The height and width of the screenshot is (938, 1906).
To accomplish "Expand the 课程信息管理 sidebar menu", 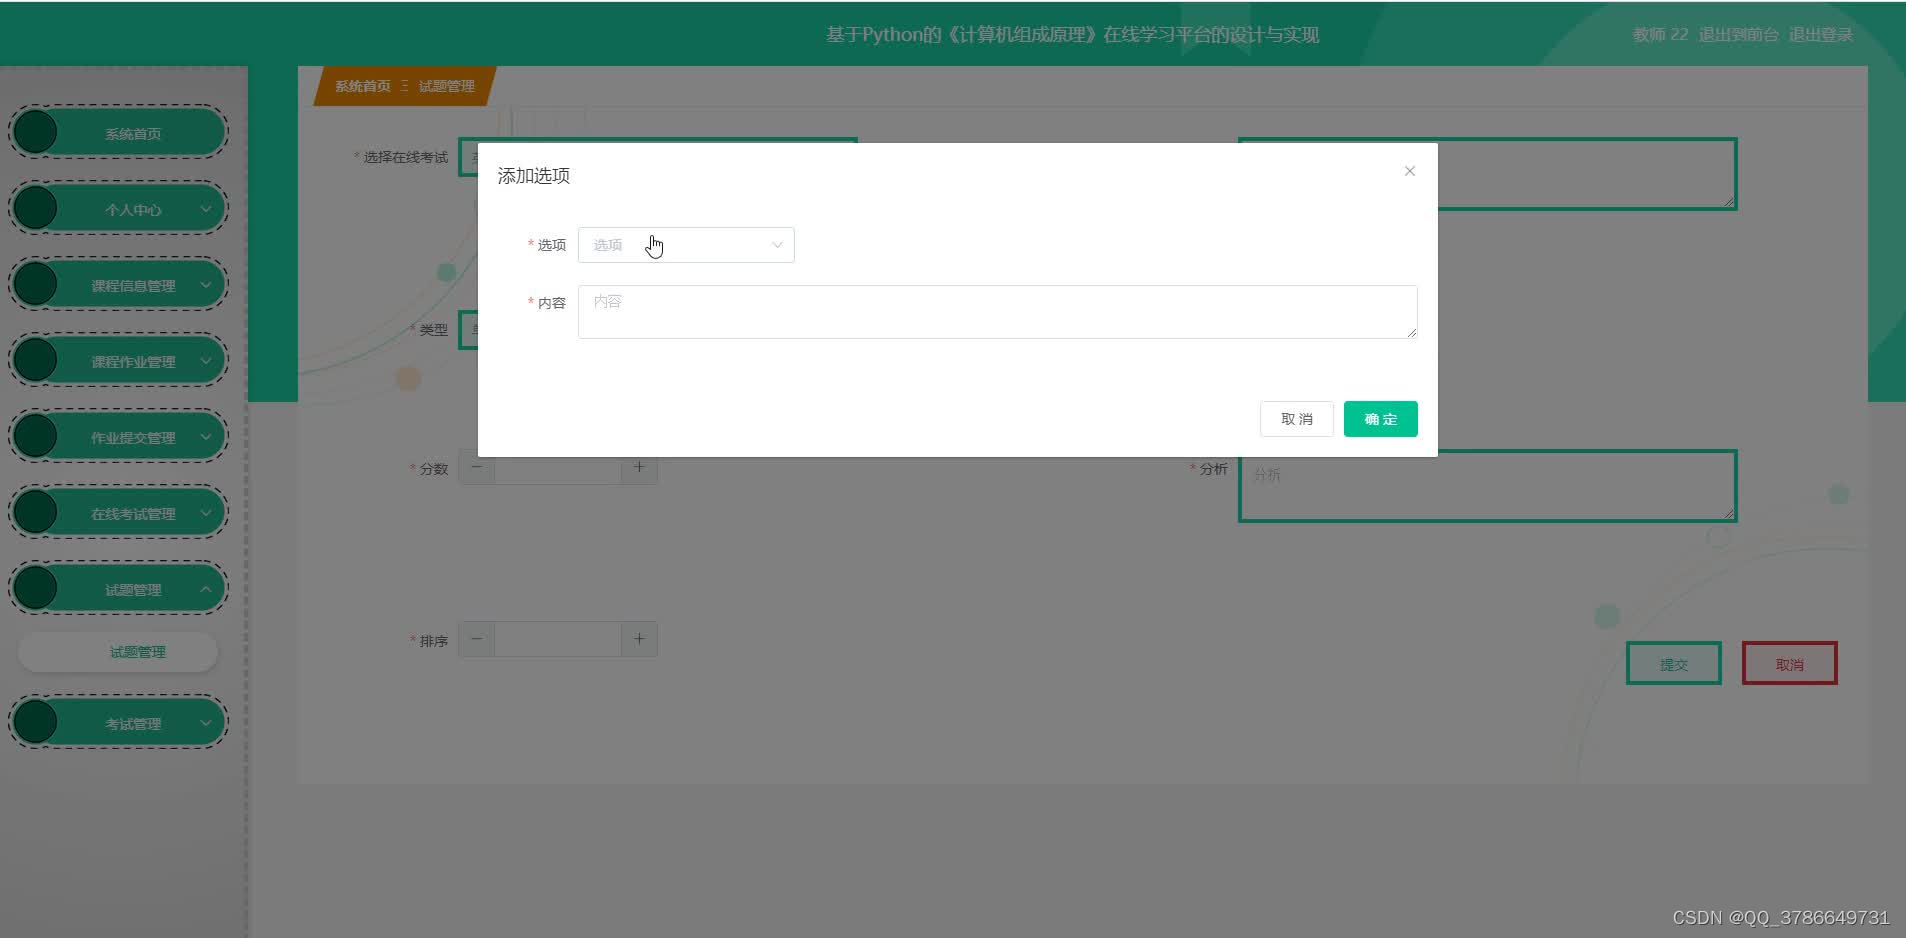I will click(x=119, y=285).
